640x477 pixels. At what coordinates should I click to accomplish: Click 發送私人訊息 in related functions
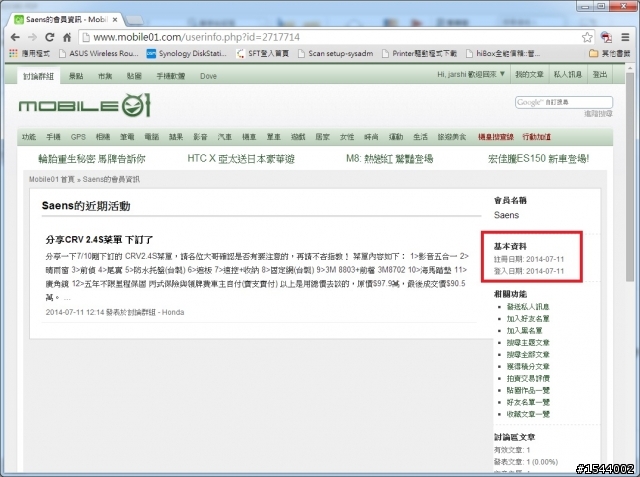pos(528,307)
